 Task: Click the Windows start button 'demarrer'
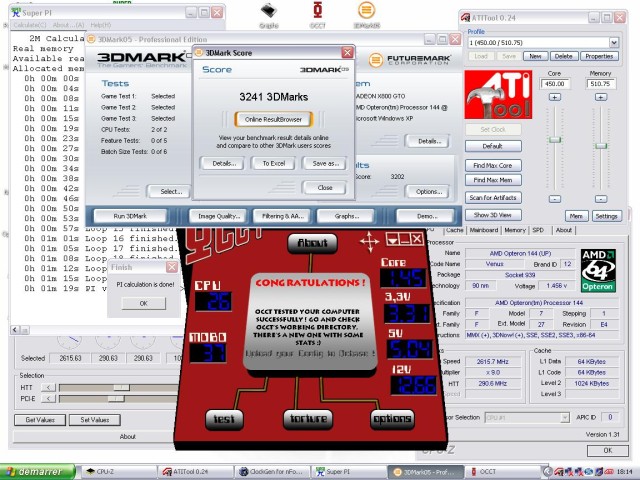point(38,472)
